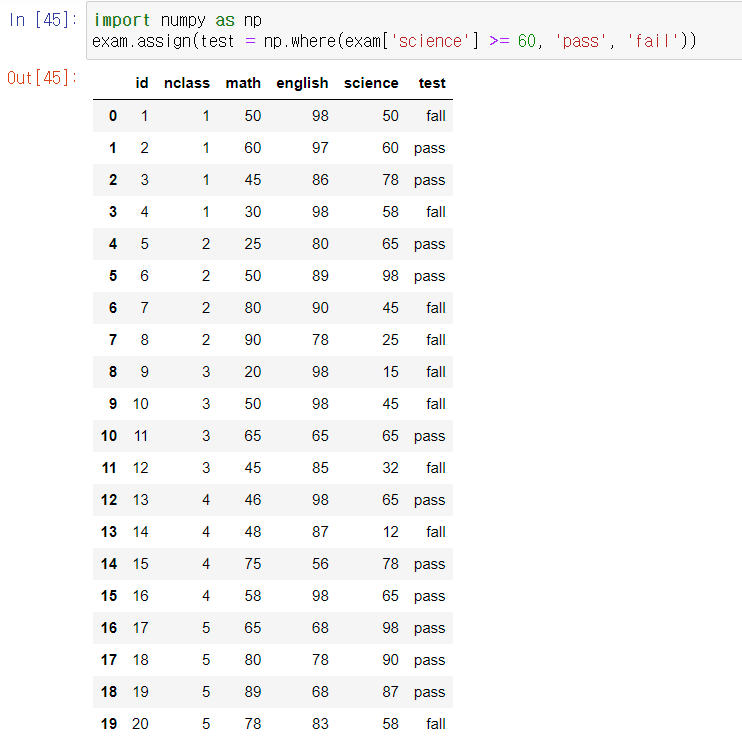Click the science score 90 in row index 17
Screen dimensions: 742x751
tap(390, 660)
